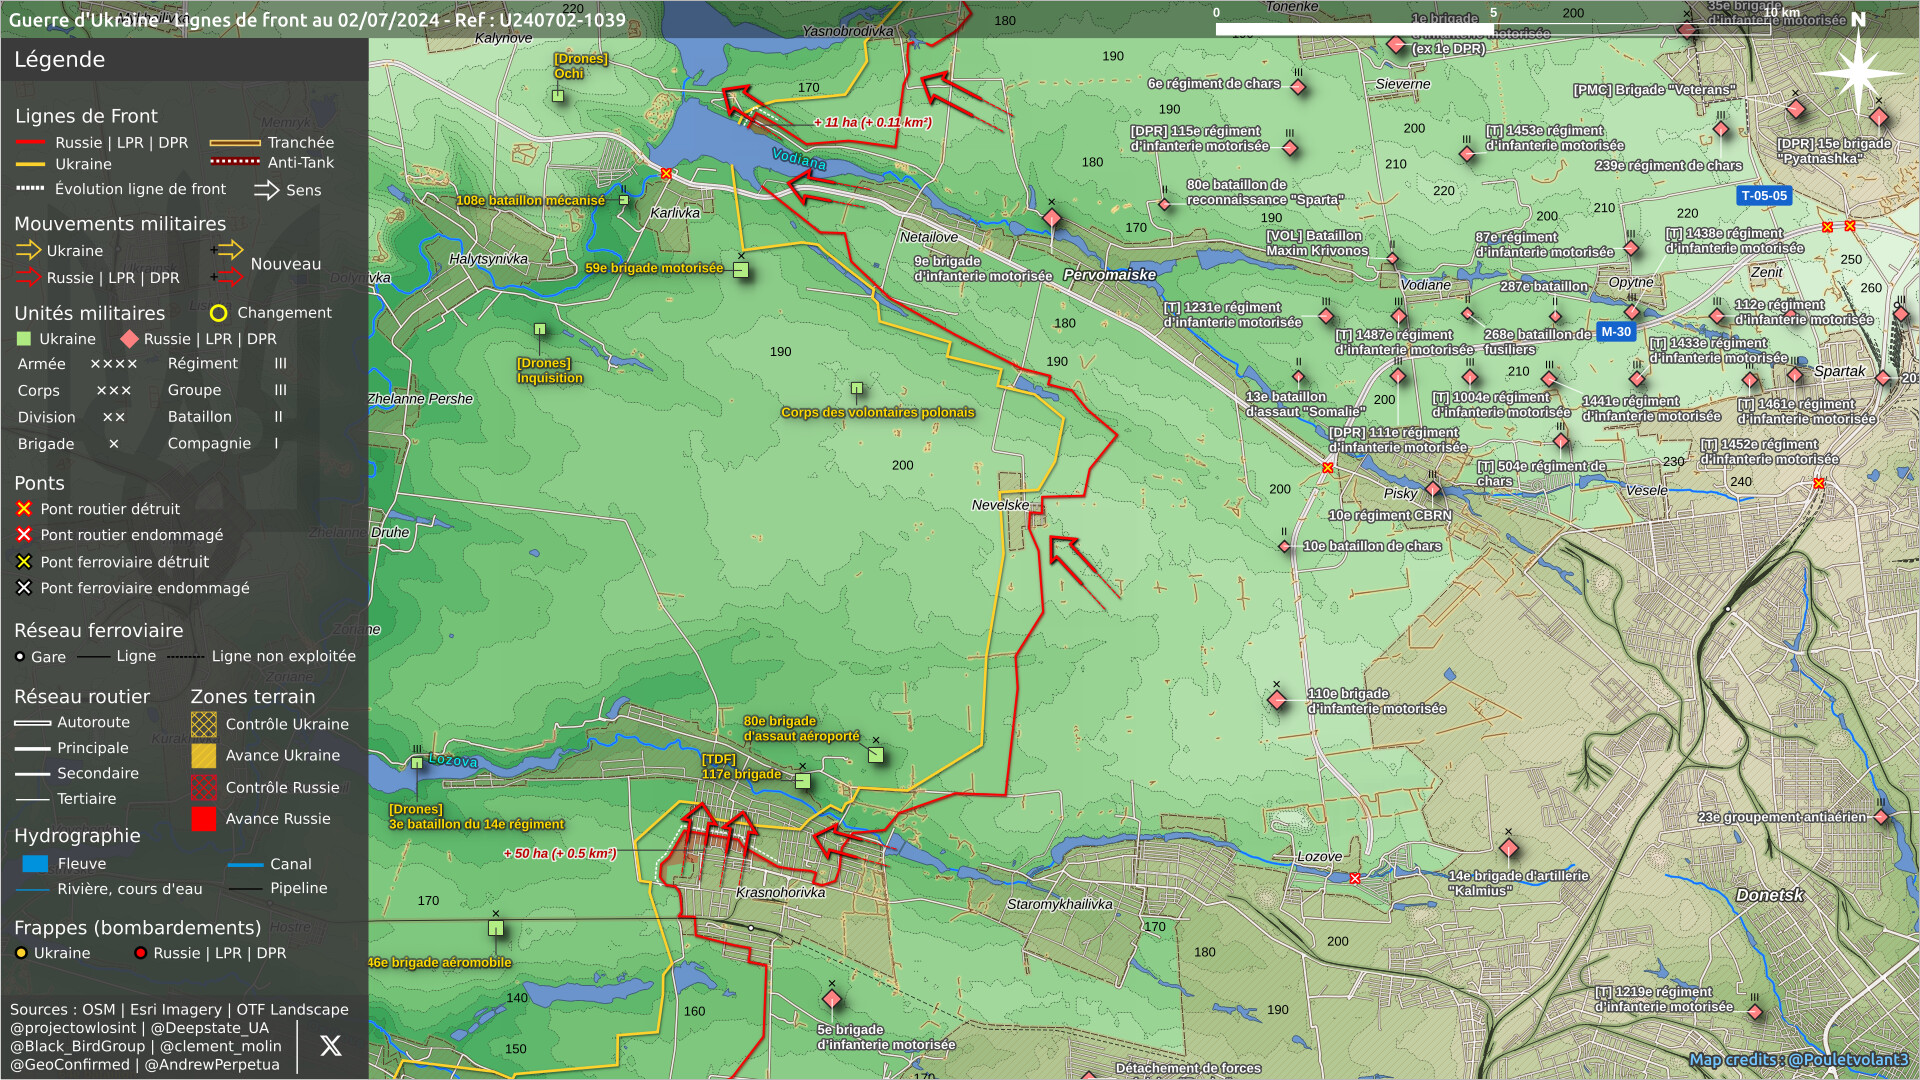The width and height of the screenshot is (1920, 1080).
Task: Click the north compass star icon
Action: tap(1857, 73)
